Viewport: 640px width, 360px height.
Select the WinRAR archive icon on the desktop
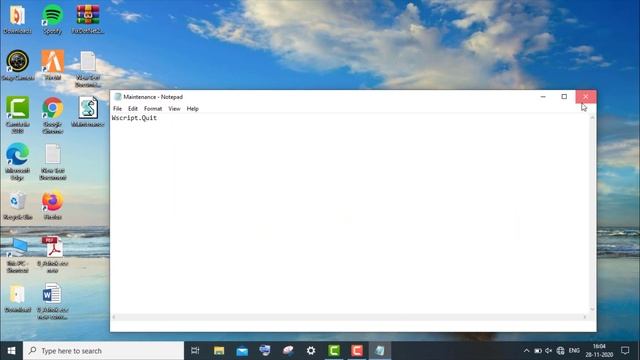click(x=87, y=19)
